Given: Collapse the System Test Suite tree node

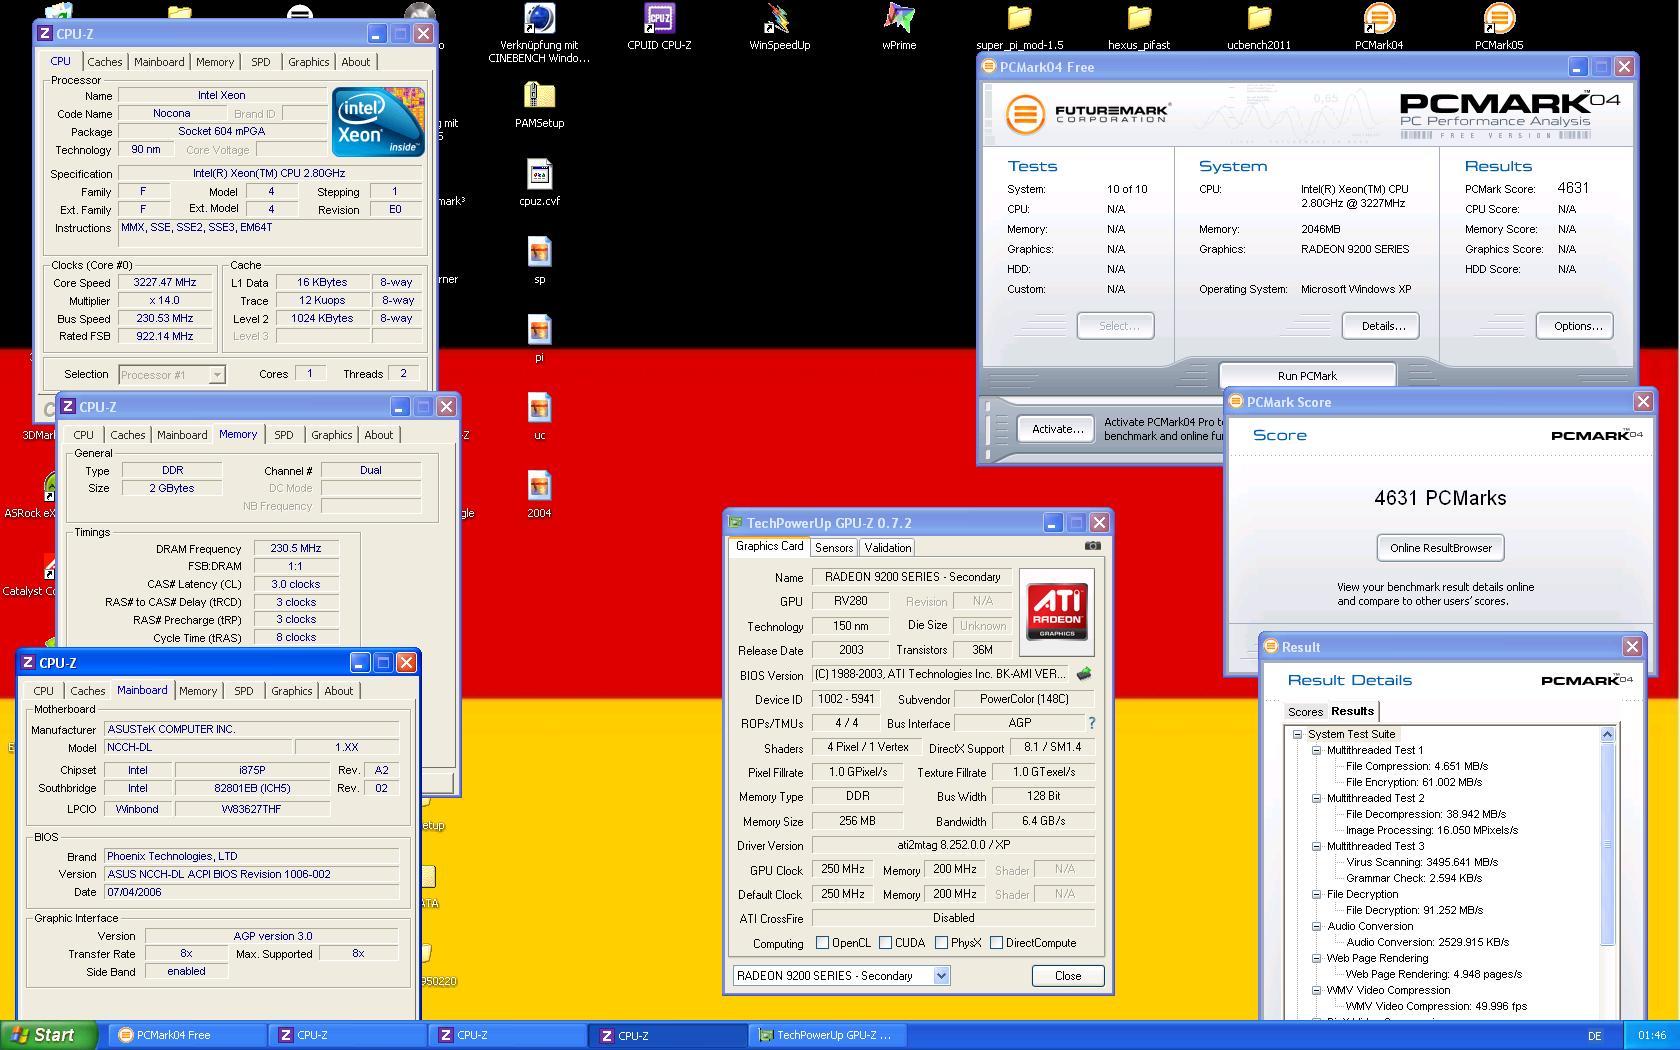Looking at the screenshot, I should (x=1297, y=734).
